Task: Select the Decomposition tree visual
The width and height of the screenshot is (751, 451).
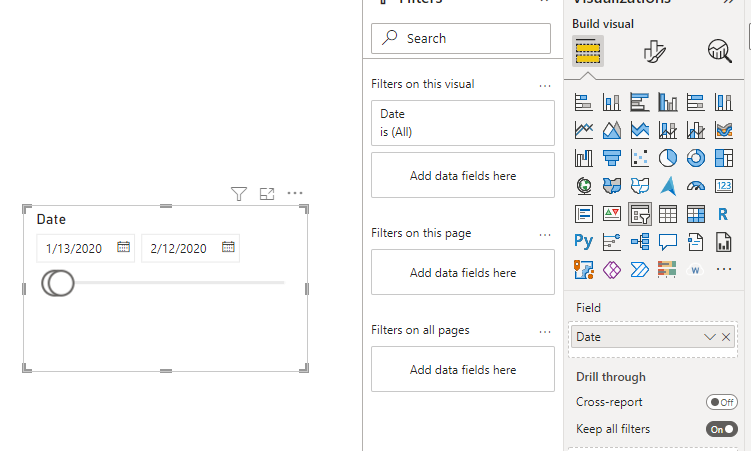Action: 639,241
